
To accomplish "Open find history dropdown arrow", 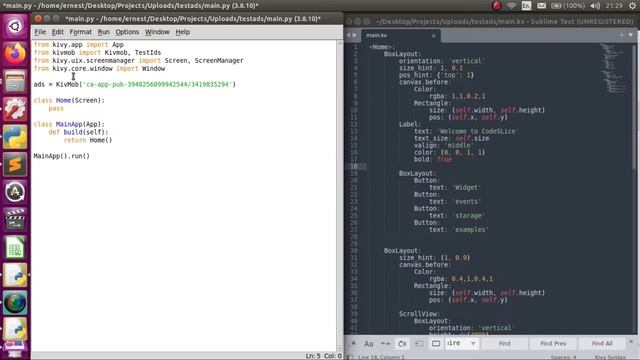I will [x=473, y=344].
